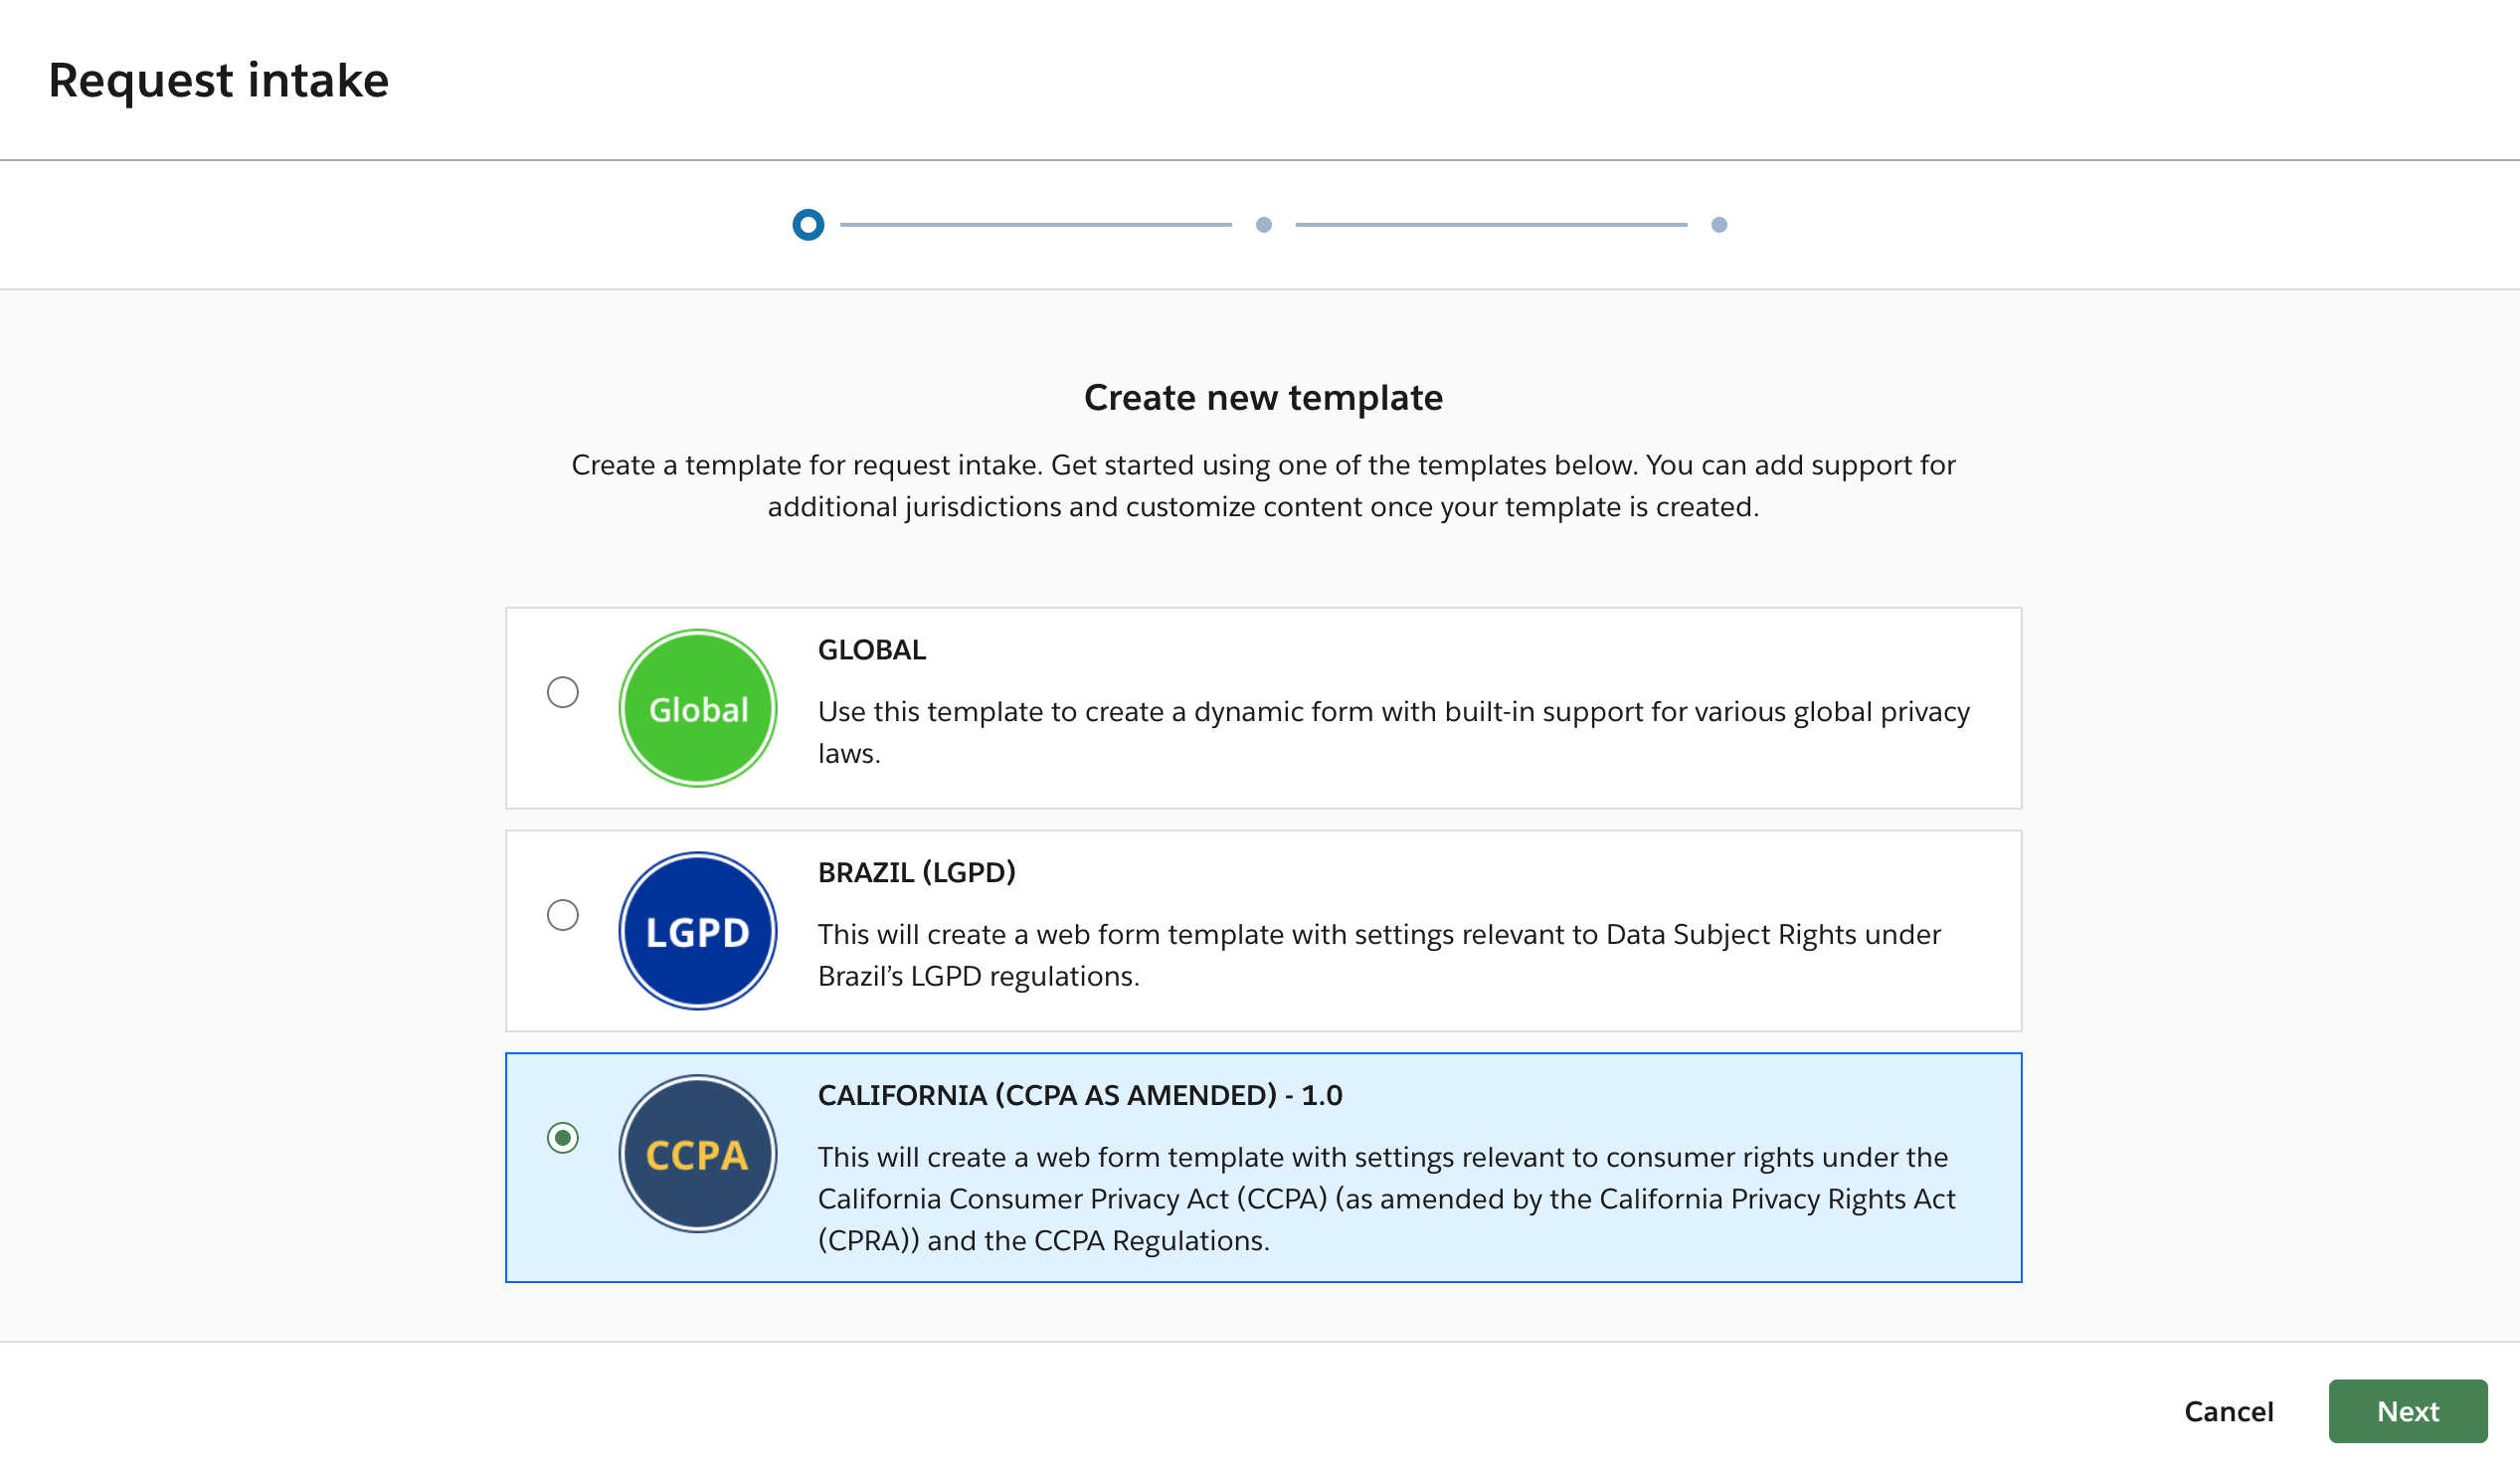Click the second wizard step dot
The image size is (2520, 1474).
(x=1263, y=225)
